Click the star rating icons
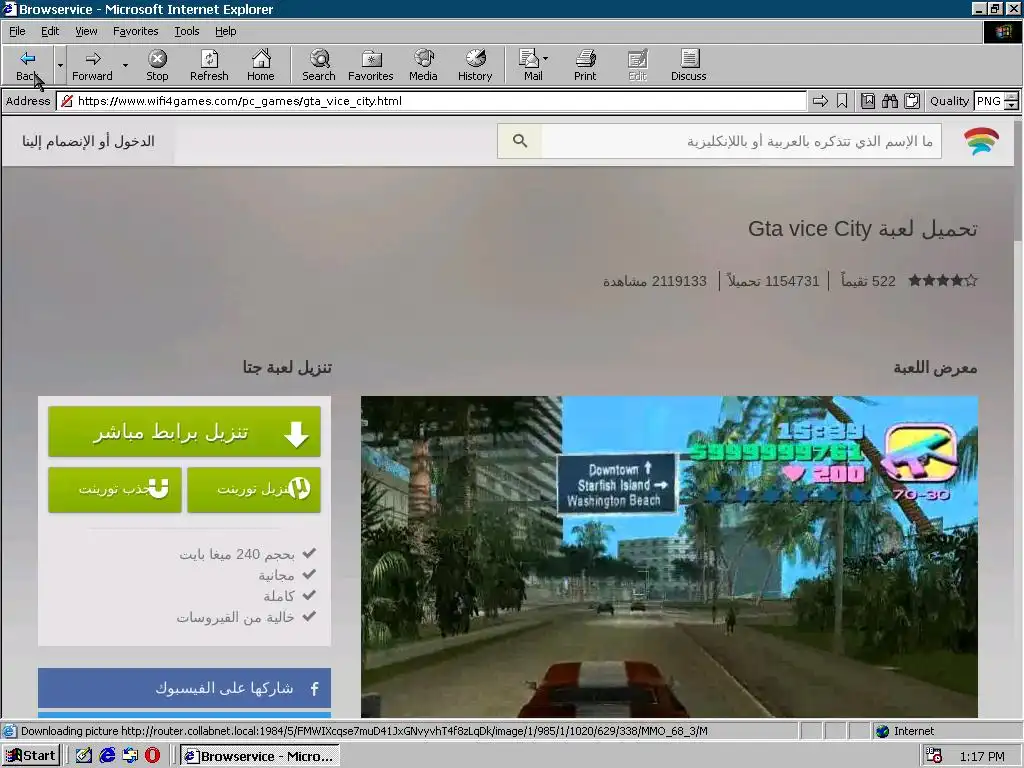The height and width of the screenshot is (768, 1024). [x=942, y=281]
